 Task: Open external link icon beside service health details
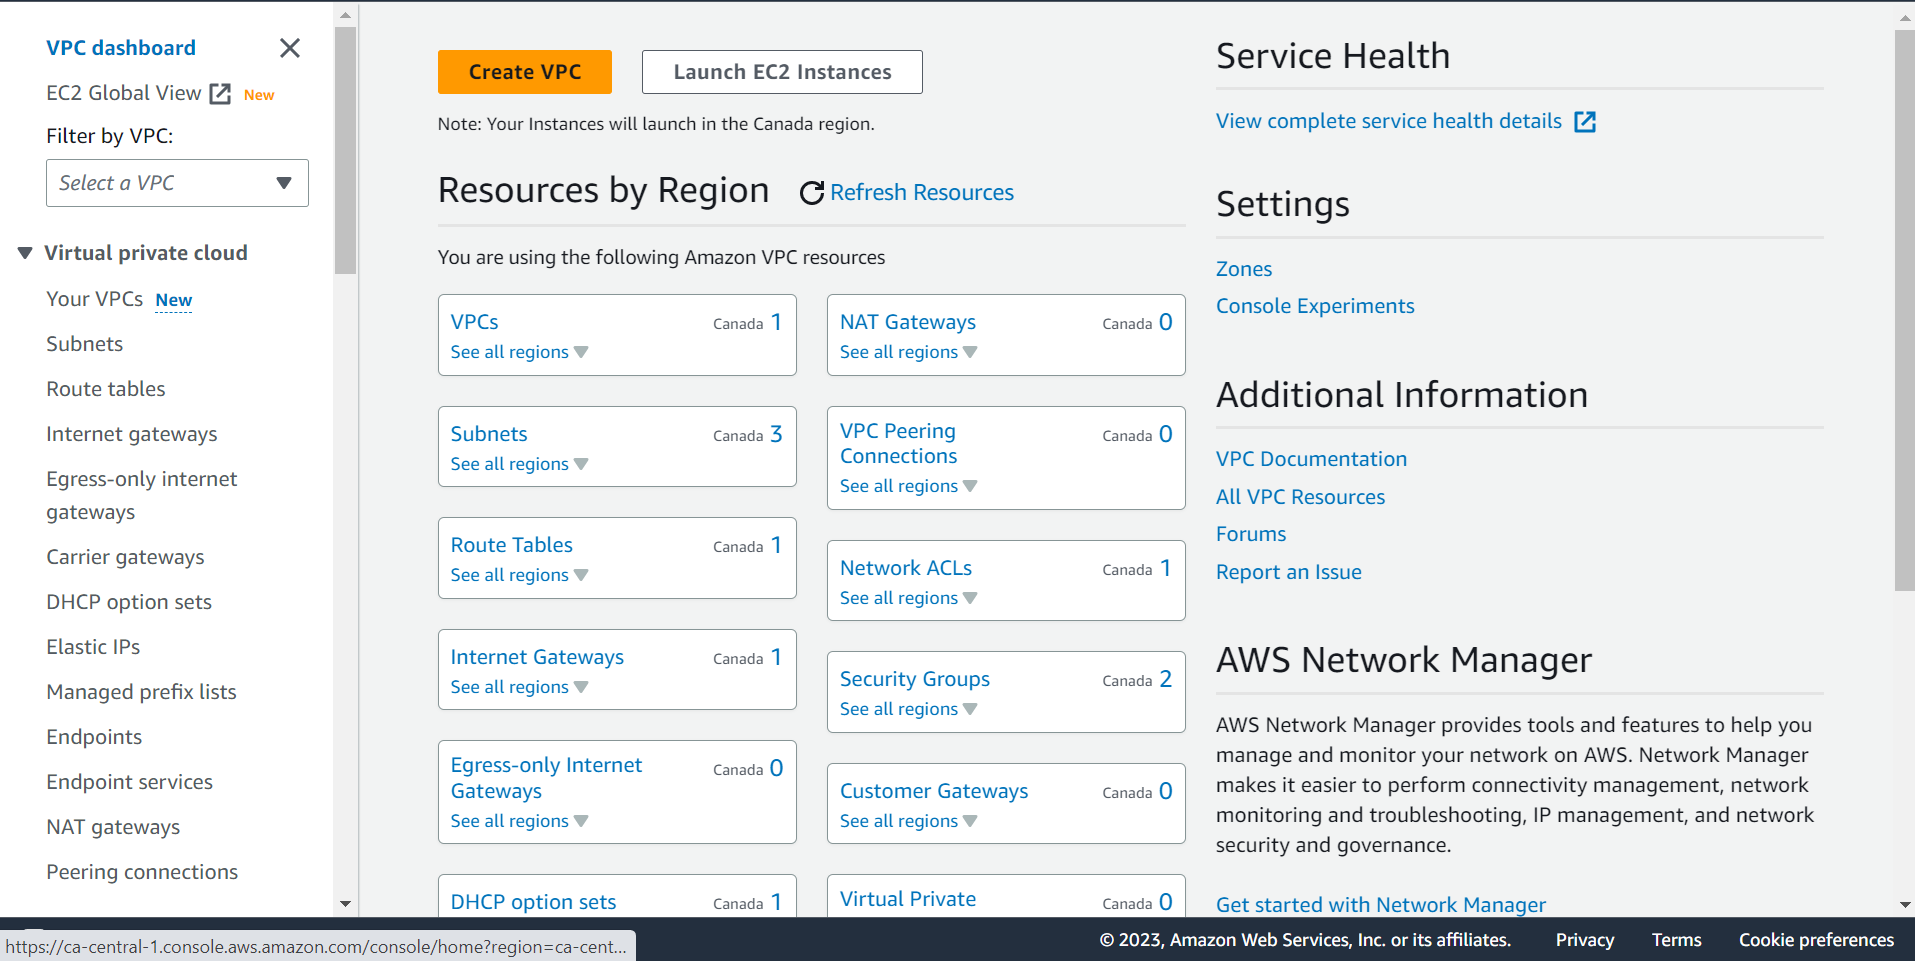click(1585, 122)
